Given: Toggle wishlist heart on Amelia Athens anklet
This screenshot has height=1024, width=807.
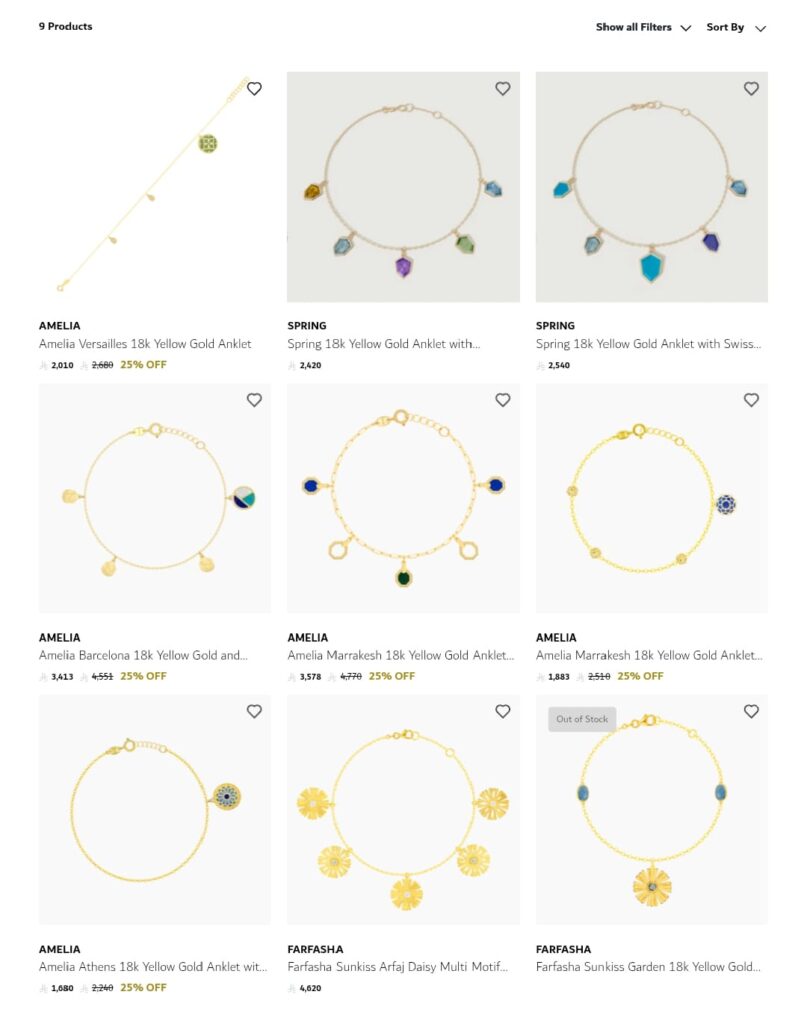Looking at the screenshot, I should pyautogui.click(x=254, y=712).
